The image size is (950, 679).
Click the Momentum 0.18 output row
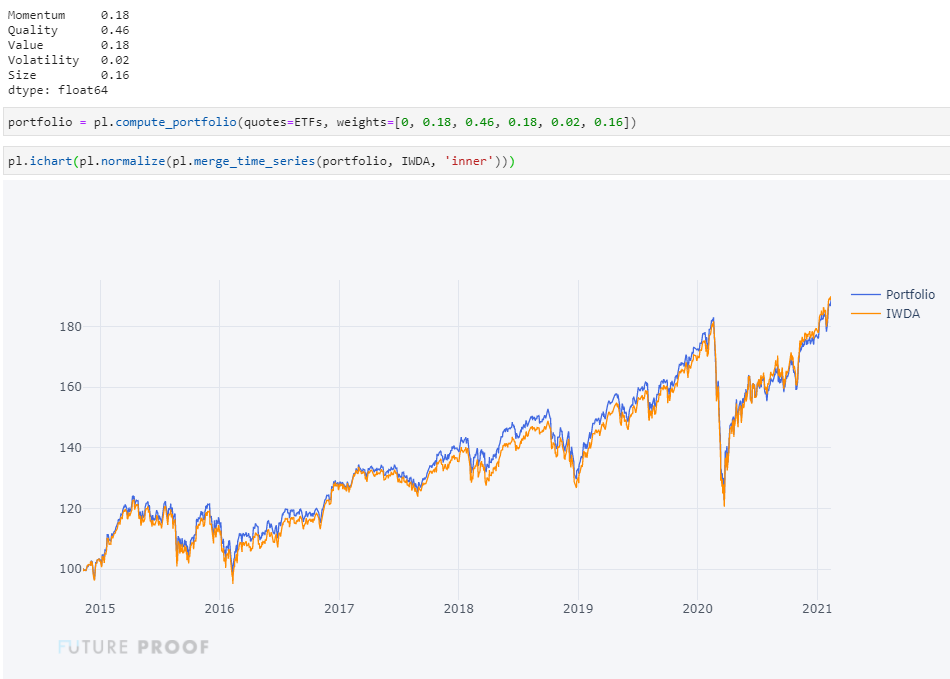coord(68,16)
